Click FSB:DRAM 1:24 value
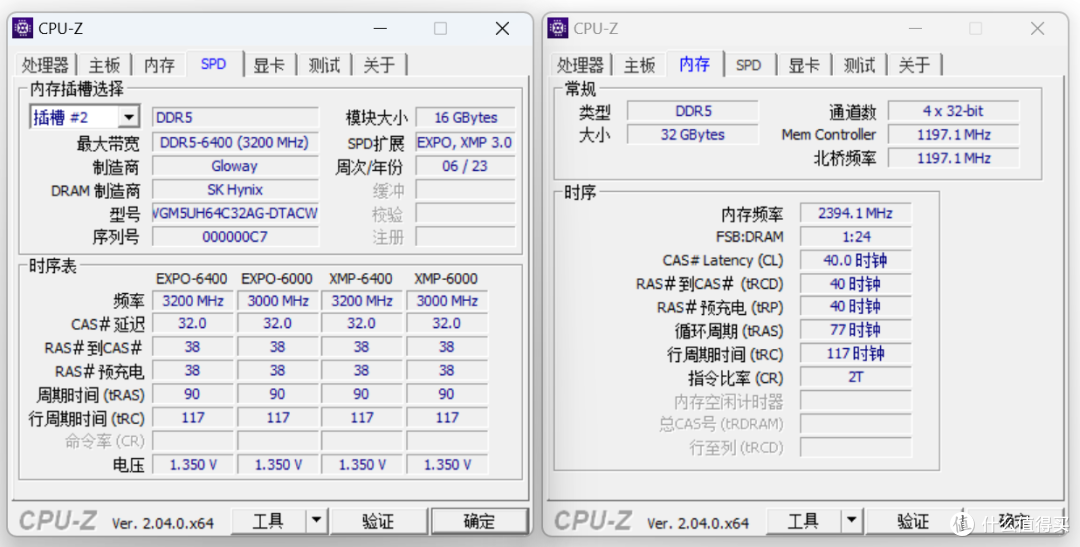Viewport: 1080px width, 547px height. tap(855, 236)
